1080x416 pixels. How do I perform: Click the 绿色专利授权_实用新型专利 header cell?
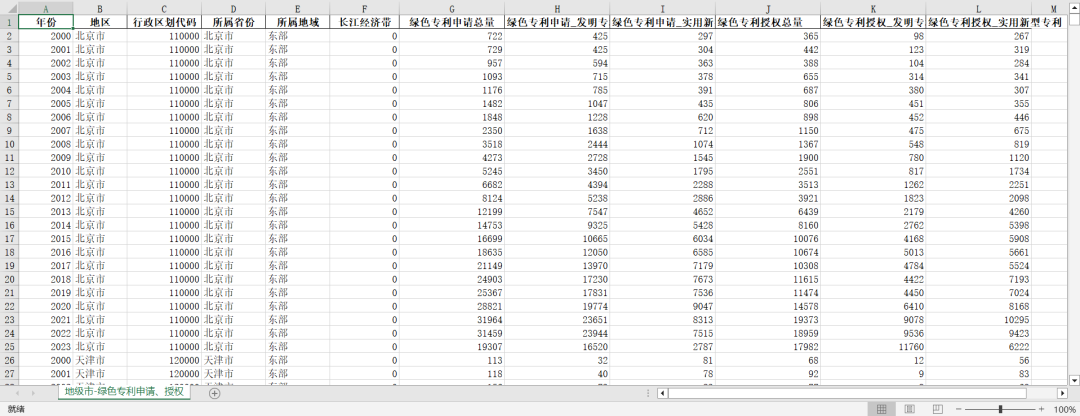pyautogui.click(x=979, y=22)
